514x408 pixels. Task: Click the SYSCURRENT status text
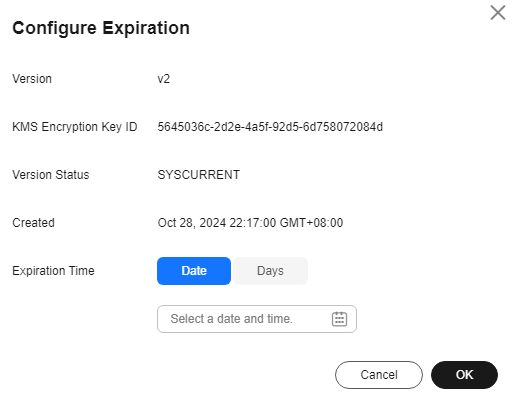point(199,175)
